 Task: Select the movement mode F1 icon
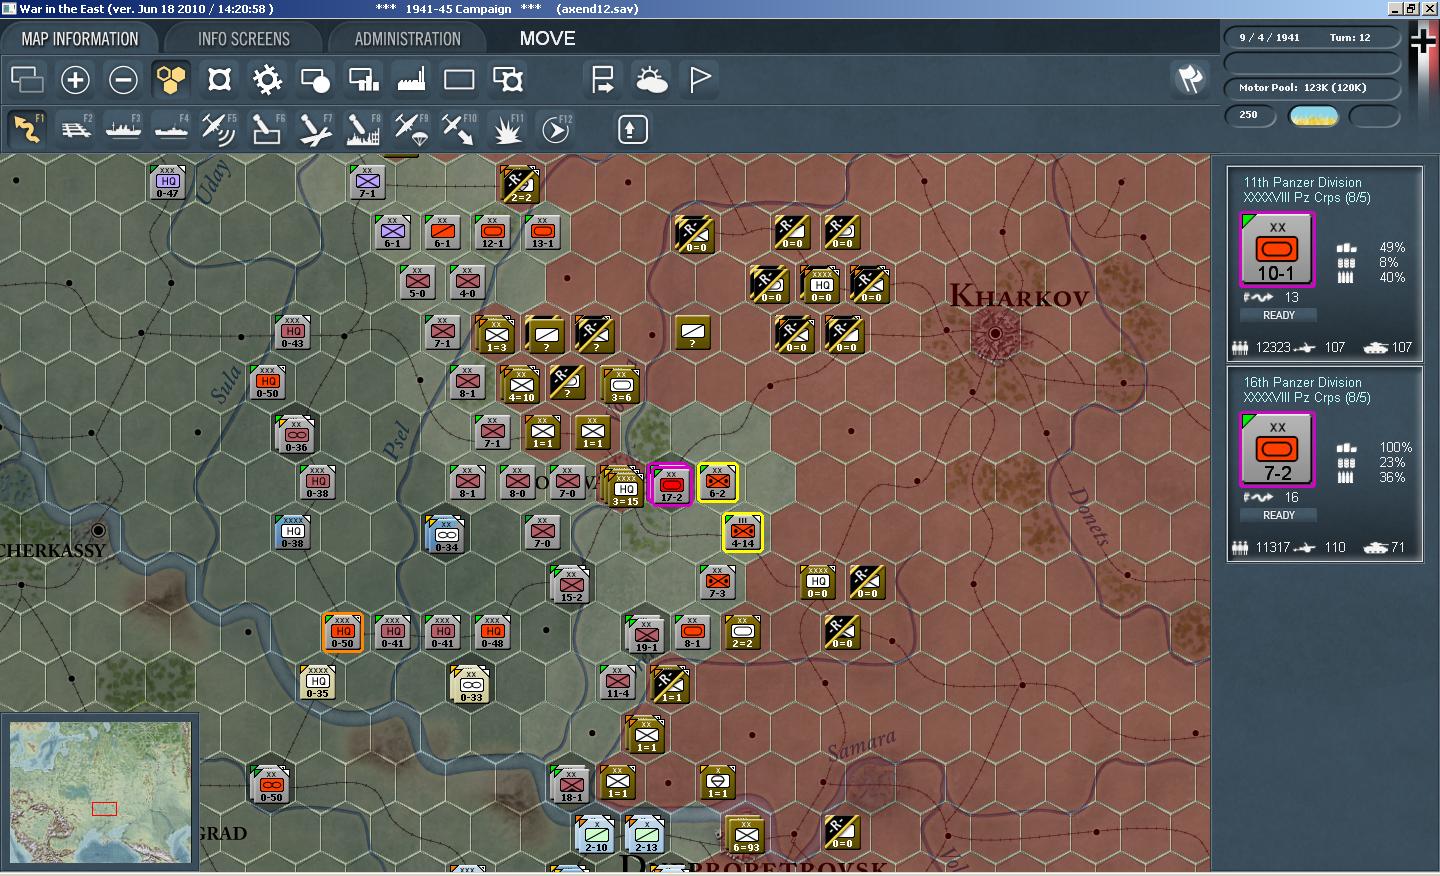(27, 128)
